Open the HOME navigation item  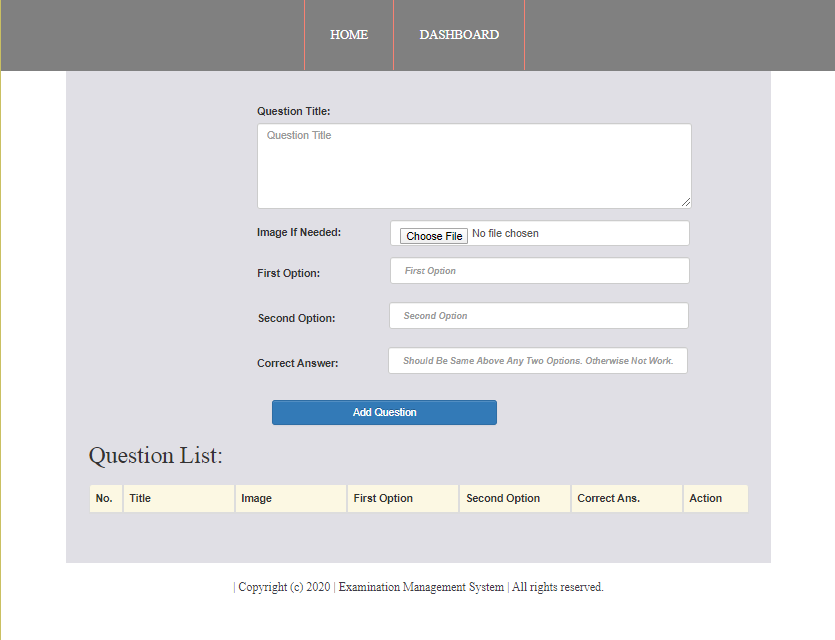click(349, 35)
